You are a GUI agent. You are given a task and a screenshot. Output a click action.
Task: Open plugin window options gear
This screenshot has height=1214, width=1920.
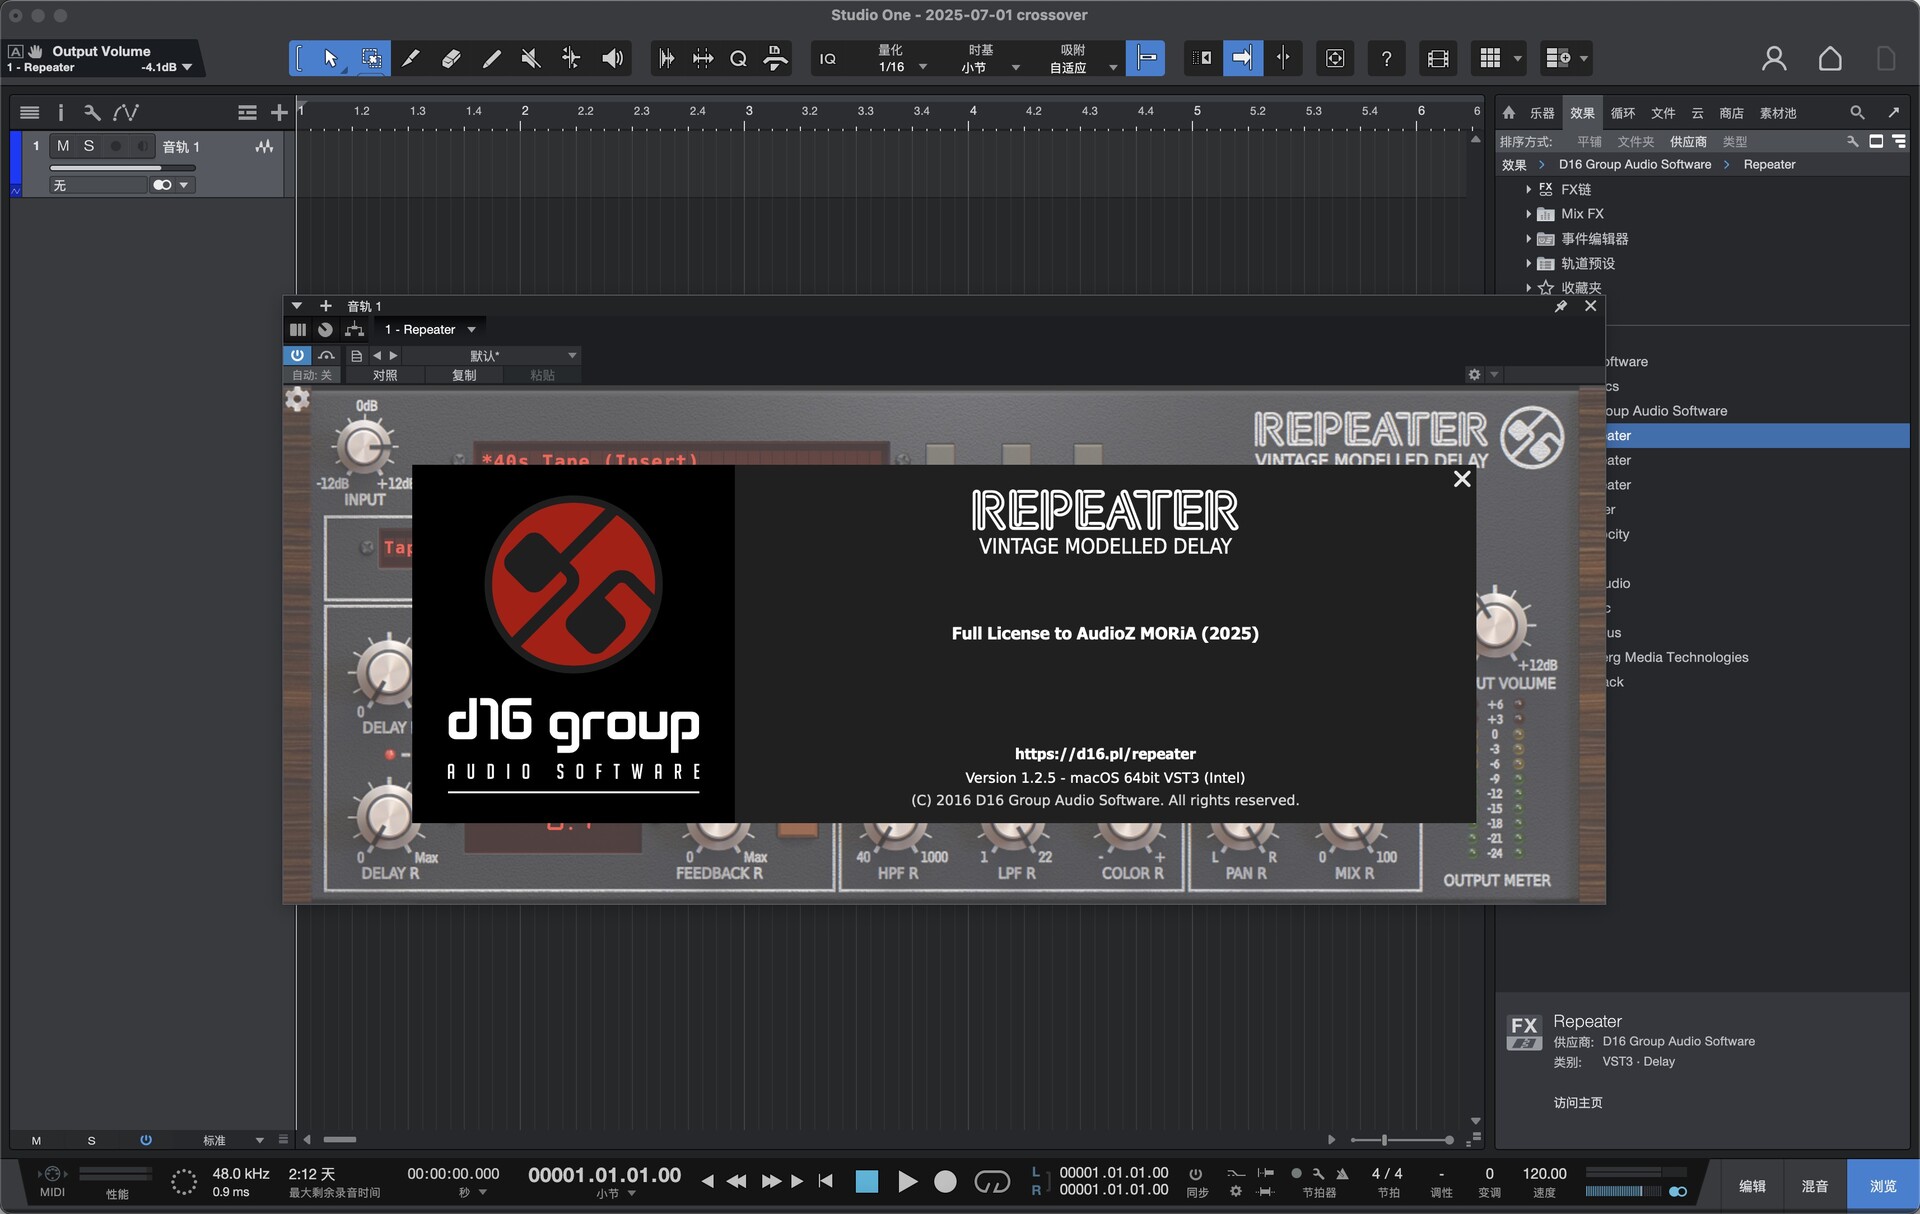pos(1474,374)
